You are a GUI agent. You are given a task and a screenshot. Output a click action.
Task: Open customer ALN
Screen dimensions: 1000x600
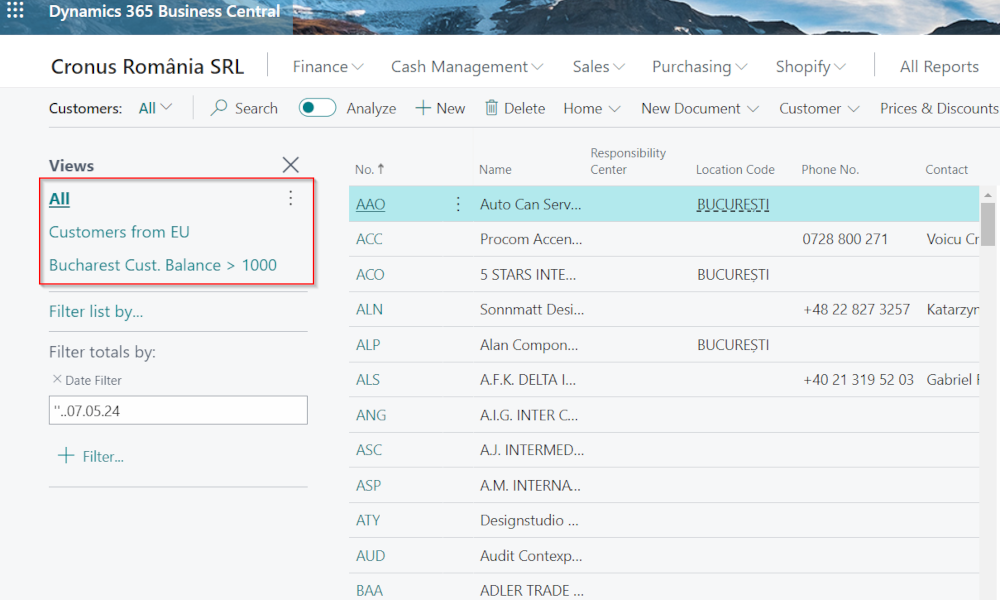click(x=368, y=309)
